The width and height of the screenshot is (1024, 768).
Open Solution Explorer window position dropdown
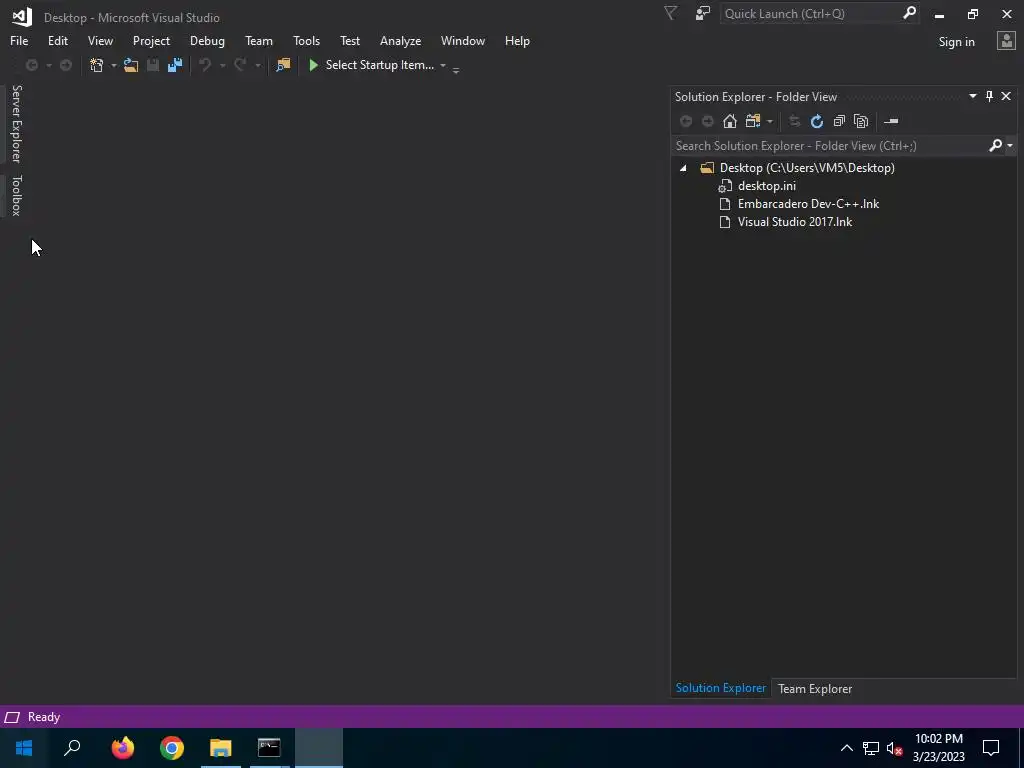pyautogui.click(x=972, y=96)
